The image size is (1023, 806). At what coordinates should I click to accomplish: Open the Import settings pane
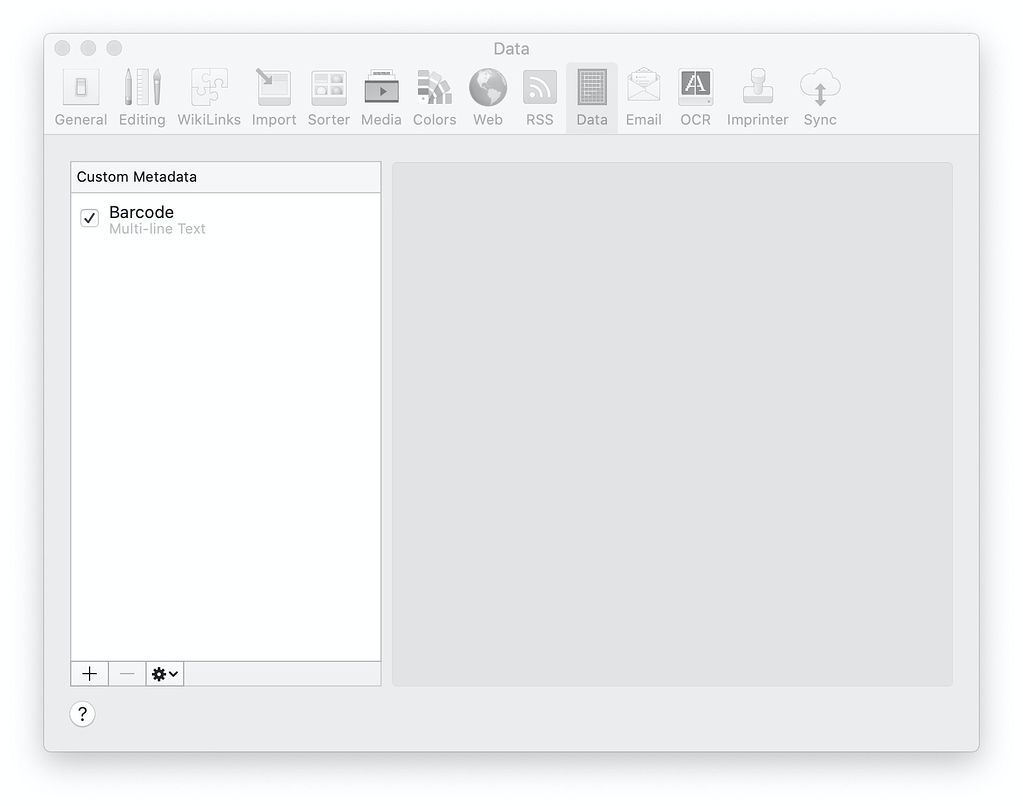pos(273,95)
